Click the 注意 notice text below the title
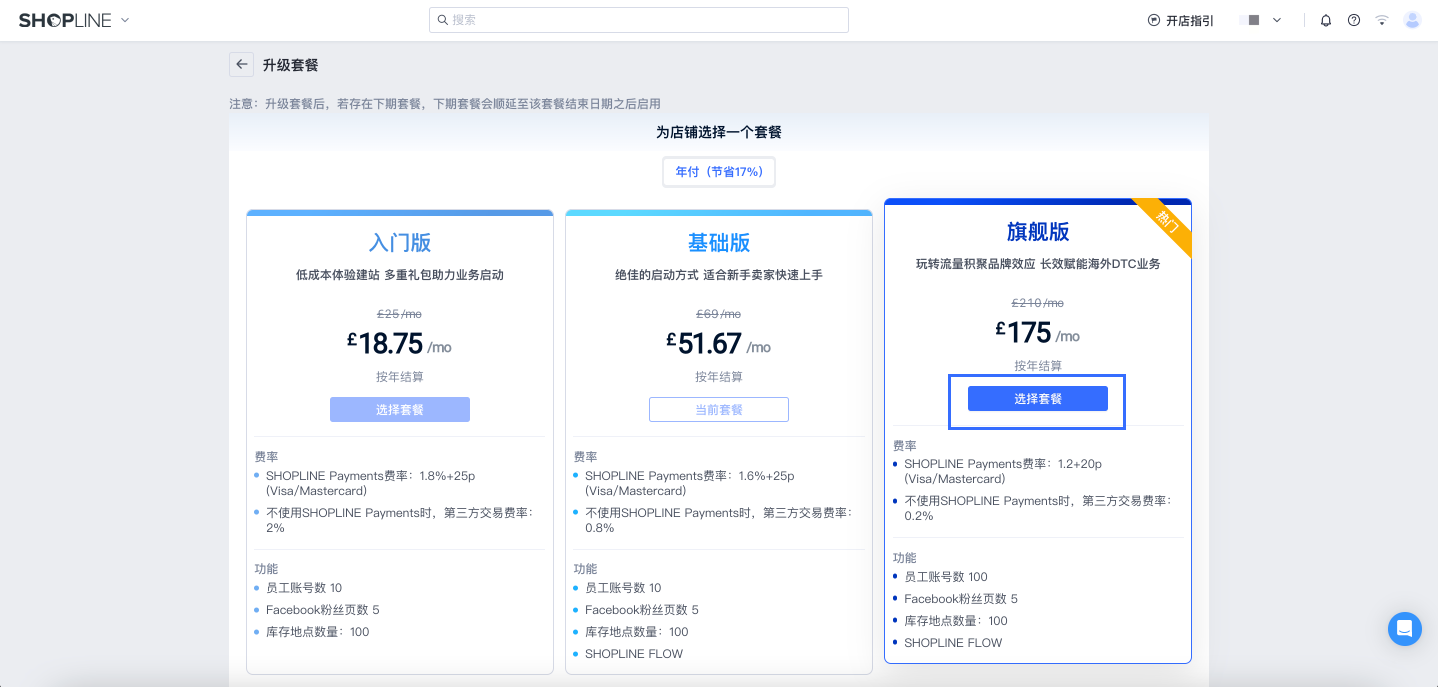Screen dimensions: 1438x687 click(x=445, y=104)
